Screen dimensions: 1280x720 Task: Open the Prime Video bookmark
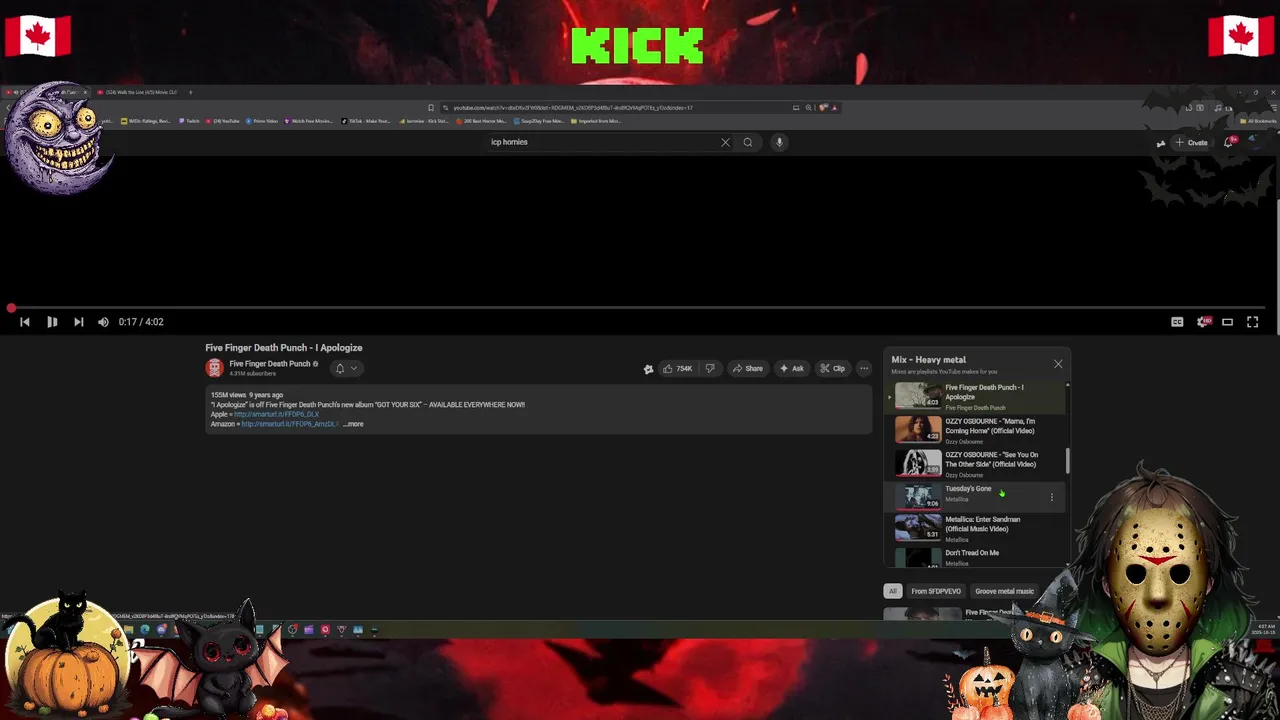pyautogui.click(x=262, y=121)
